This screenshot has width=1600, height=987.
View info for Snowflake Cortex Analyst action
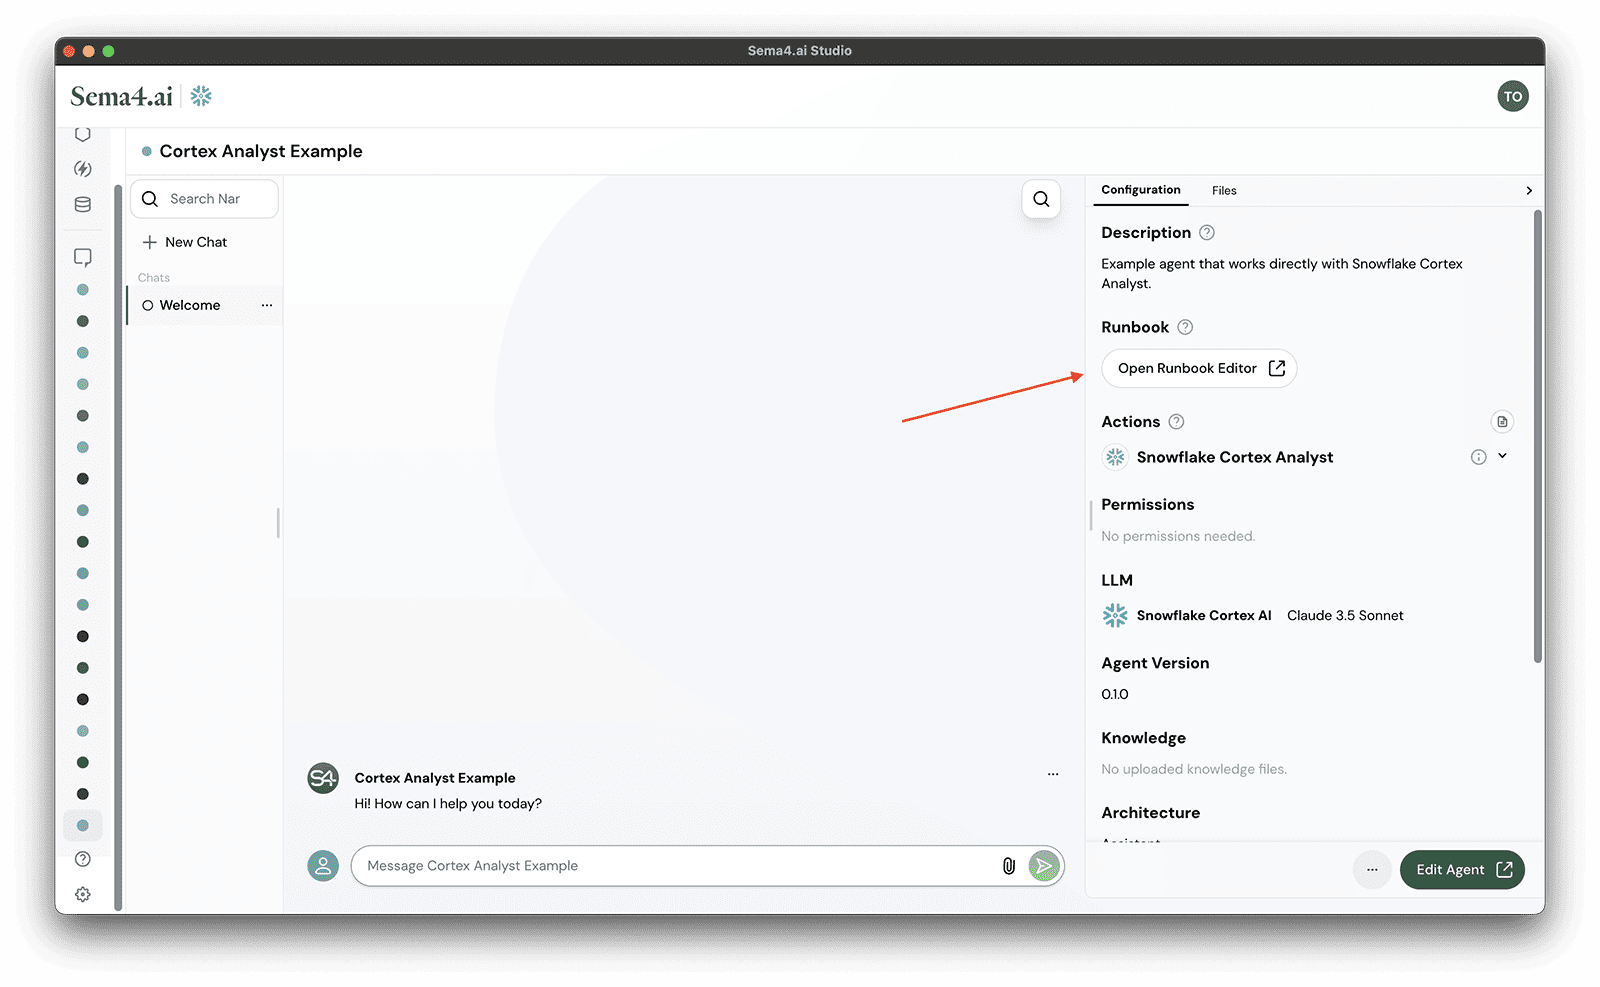(x=1479, y=457)
